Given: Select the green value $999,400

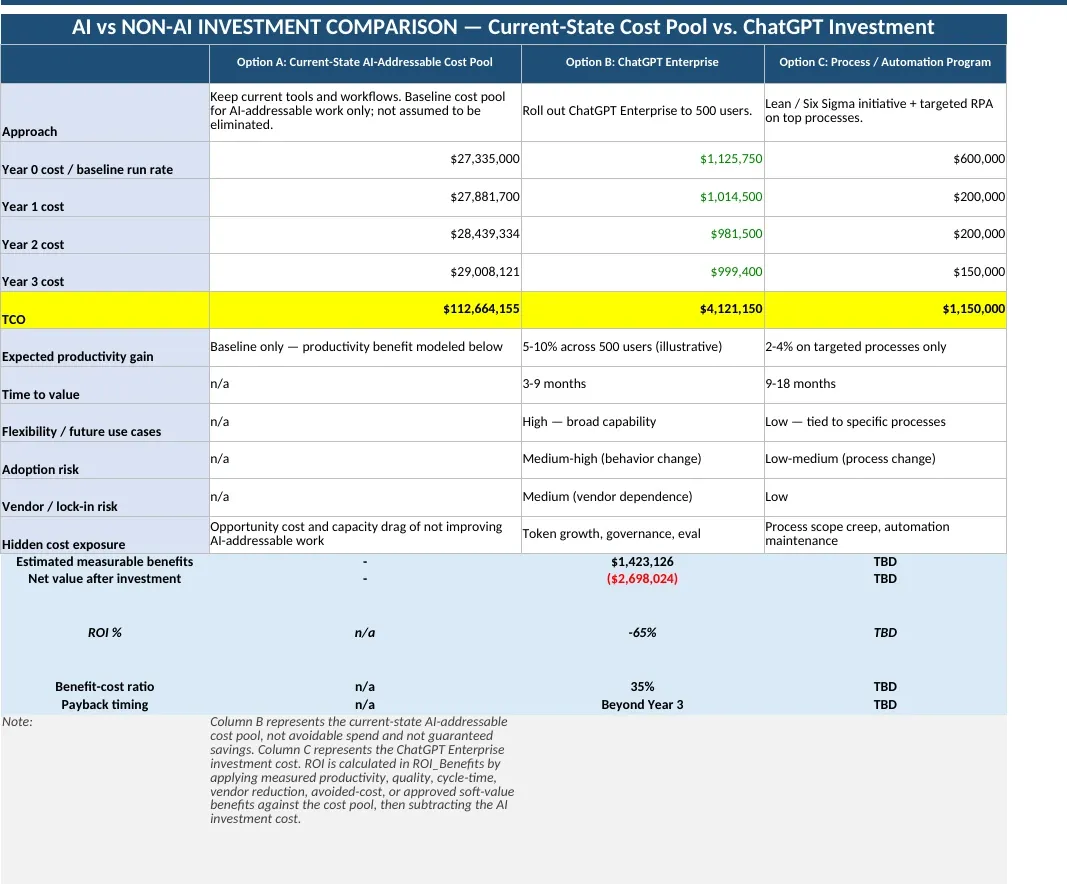Looking at the screenshot, I should [642, 272].
